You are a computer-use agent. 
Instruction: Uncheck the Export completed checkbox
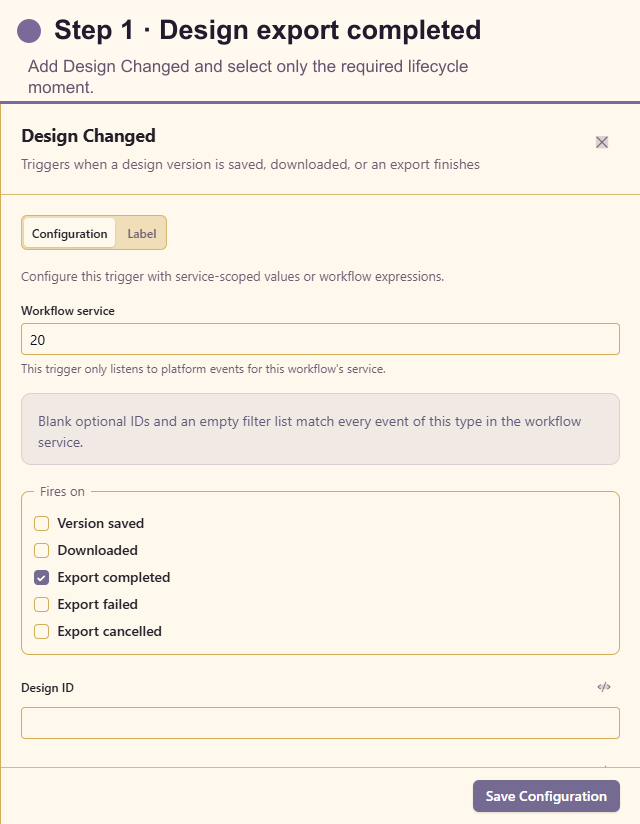(42, 578)
